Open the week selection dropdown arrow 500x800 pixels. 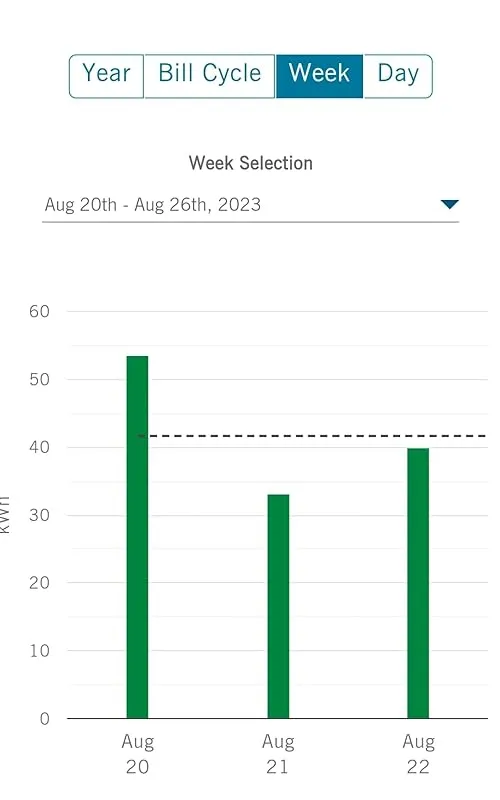pos(449,205)
